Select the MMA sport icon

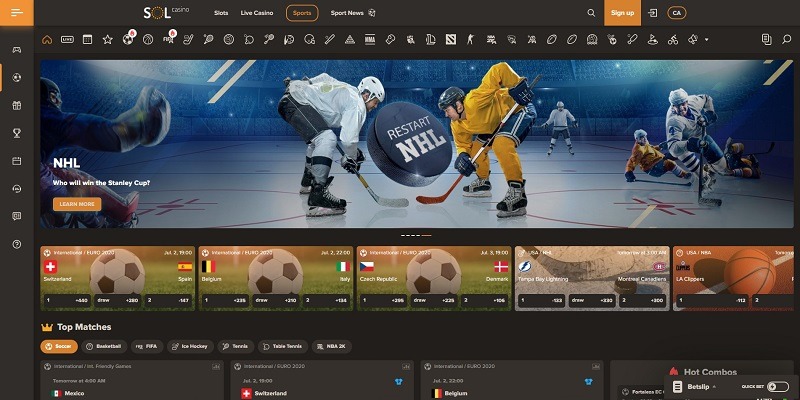370,39
